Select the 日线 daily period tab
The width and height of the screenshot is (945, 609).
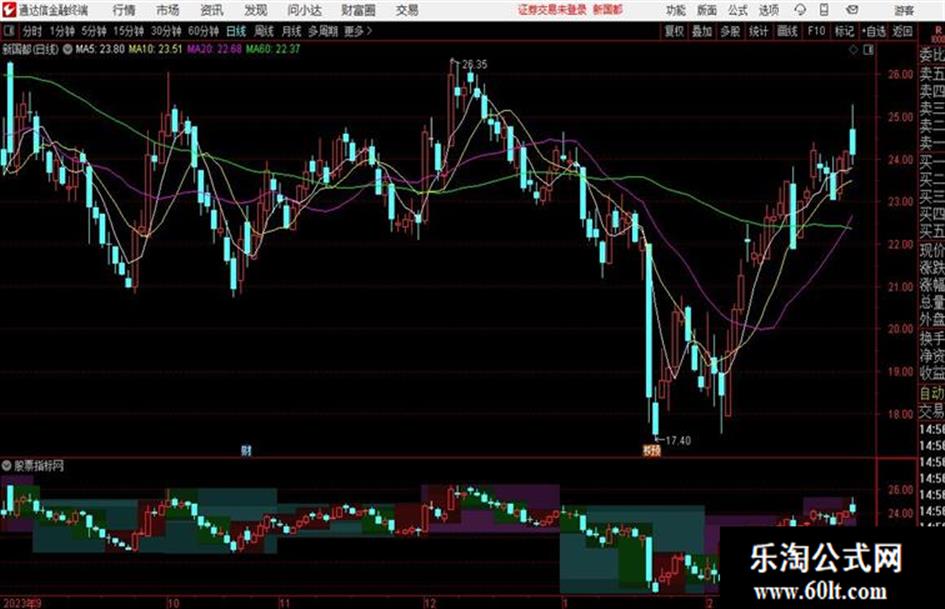coord(236,31)
